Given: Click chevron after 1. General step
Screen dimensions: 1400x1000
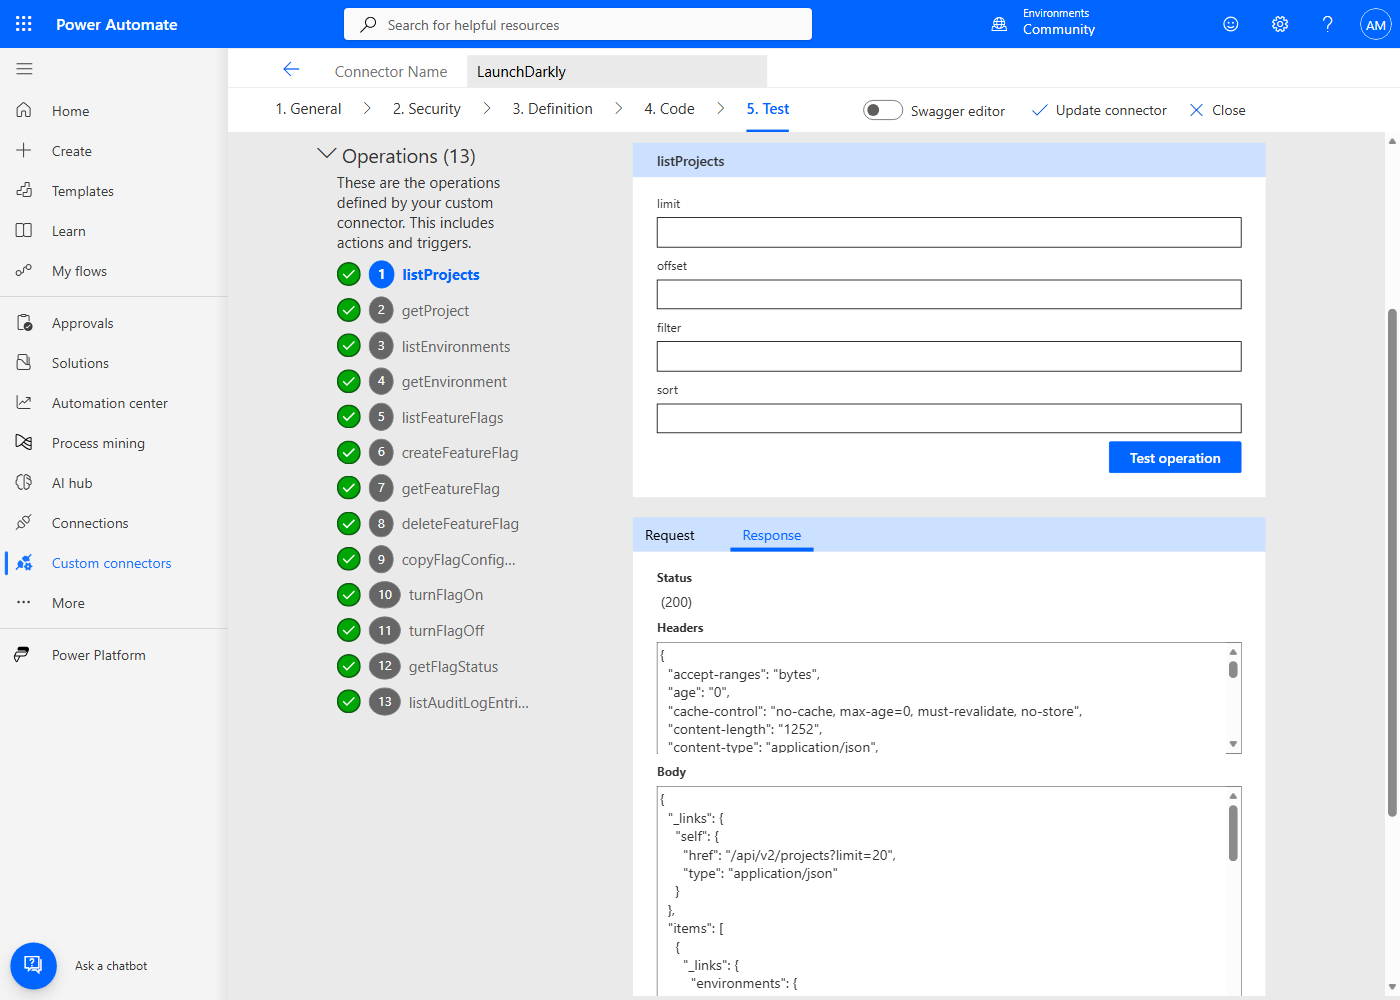Looking at the screenshot, I should [367, 108].
